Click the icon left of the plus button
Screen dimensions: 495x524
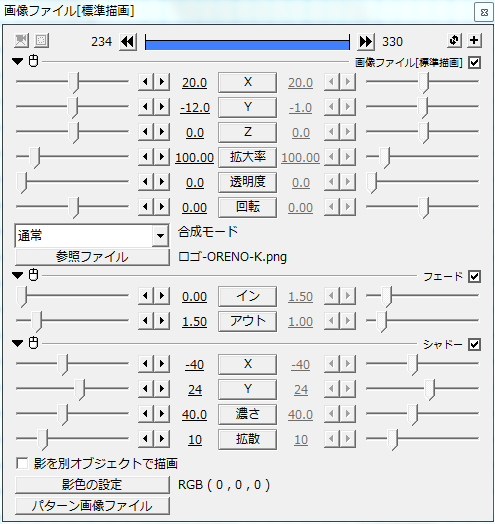454,40
